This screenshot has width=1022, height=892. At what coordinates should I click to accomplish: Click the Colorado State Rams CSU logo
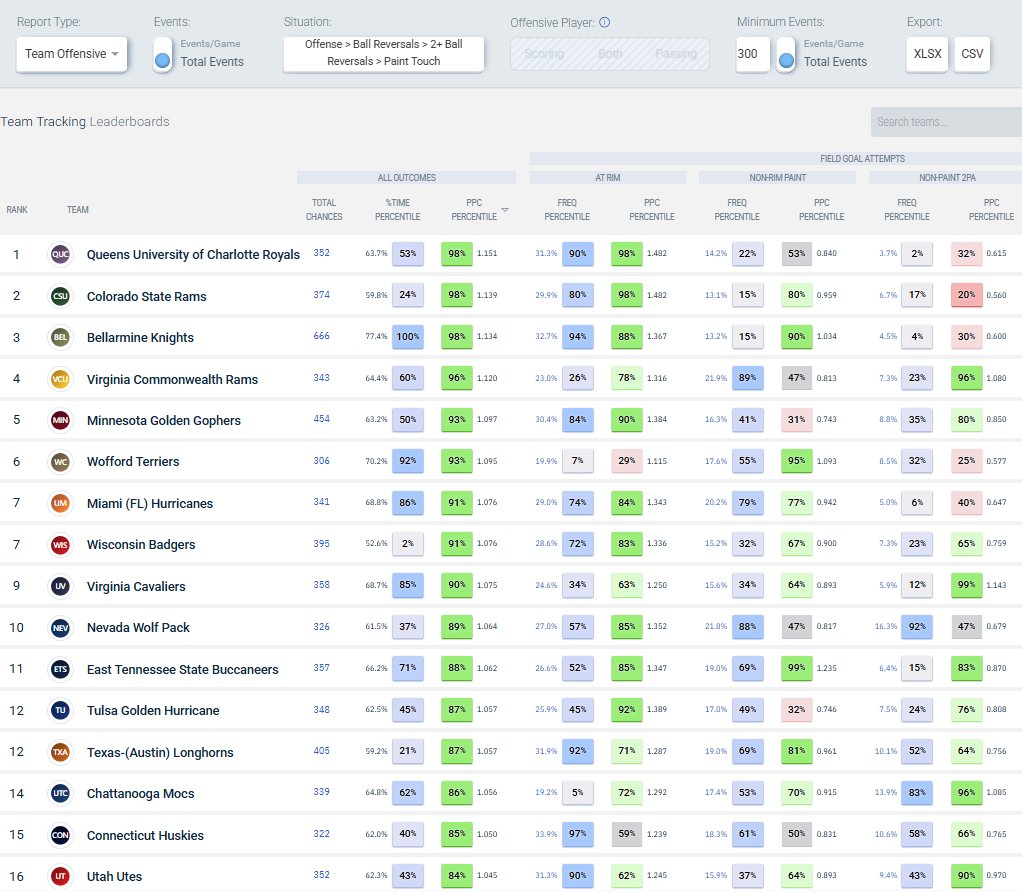[61, 296]
